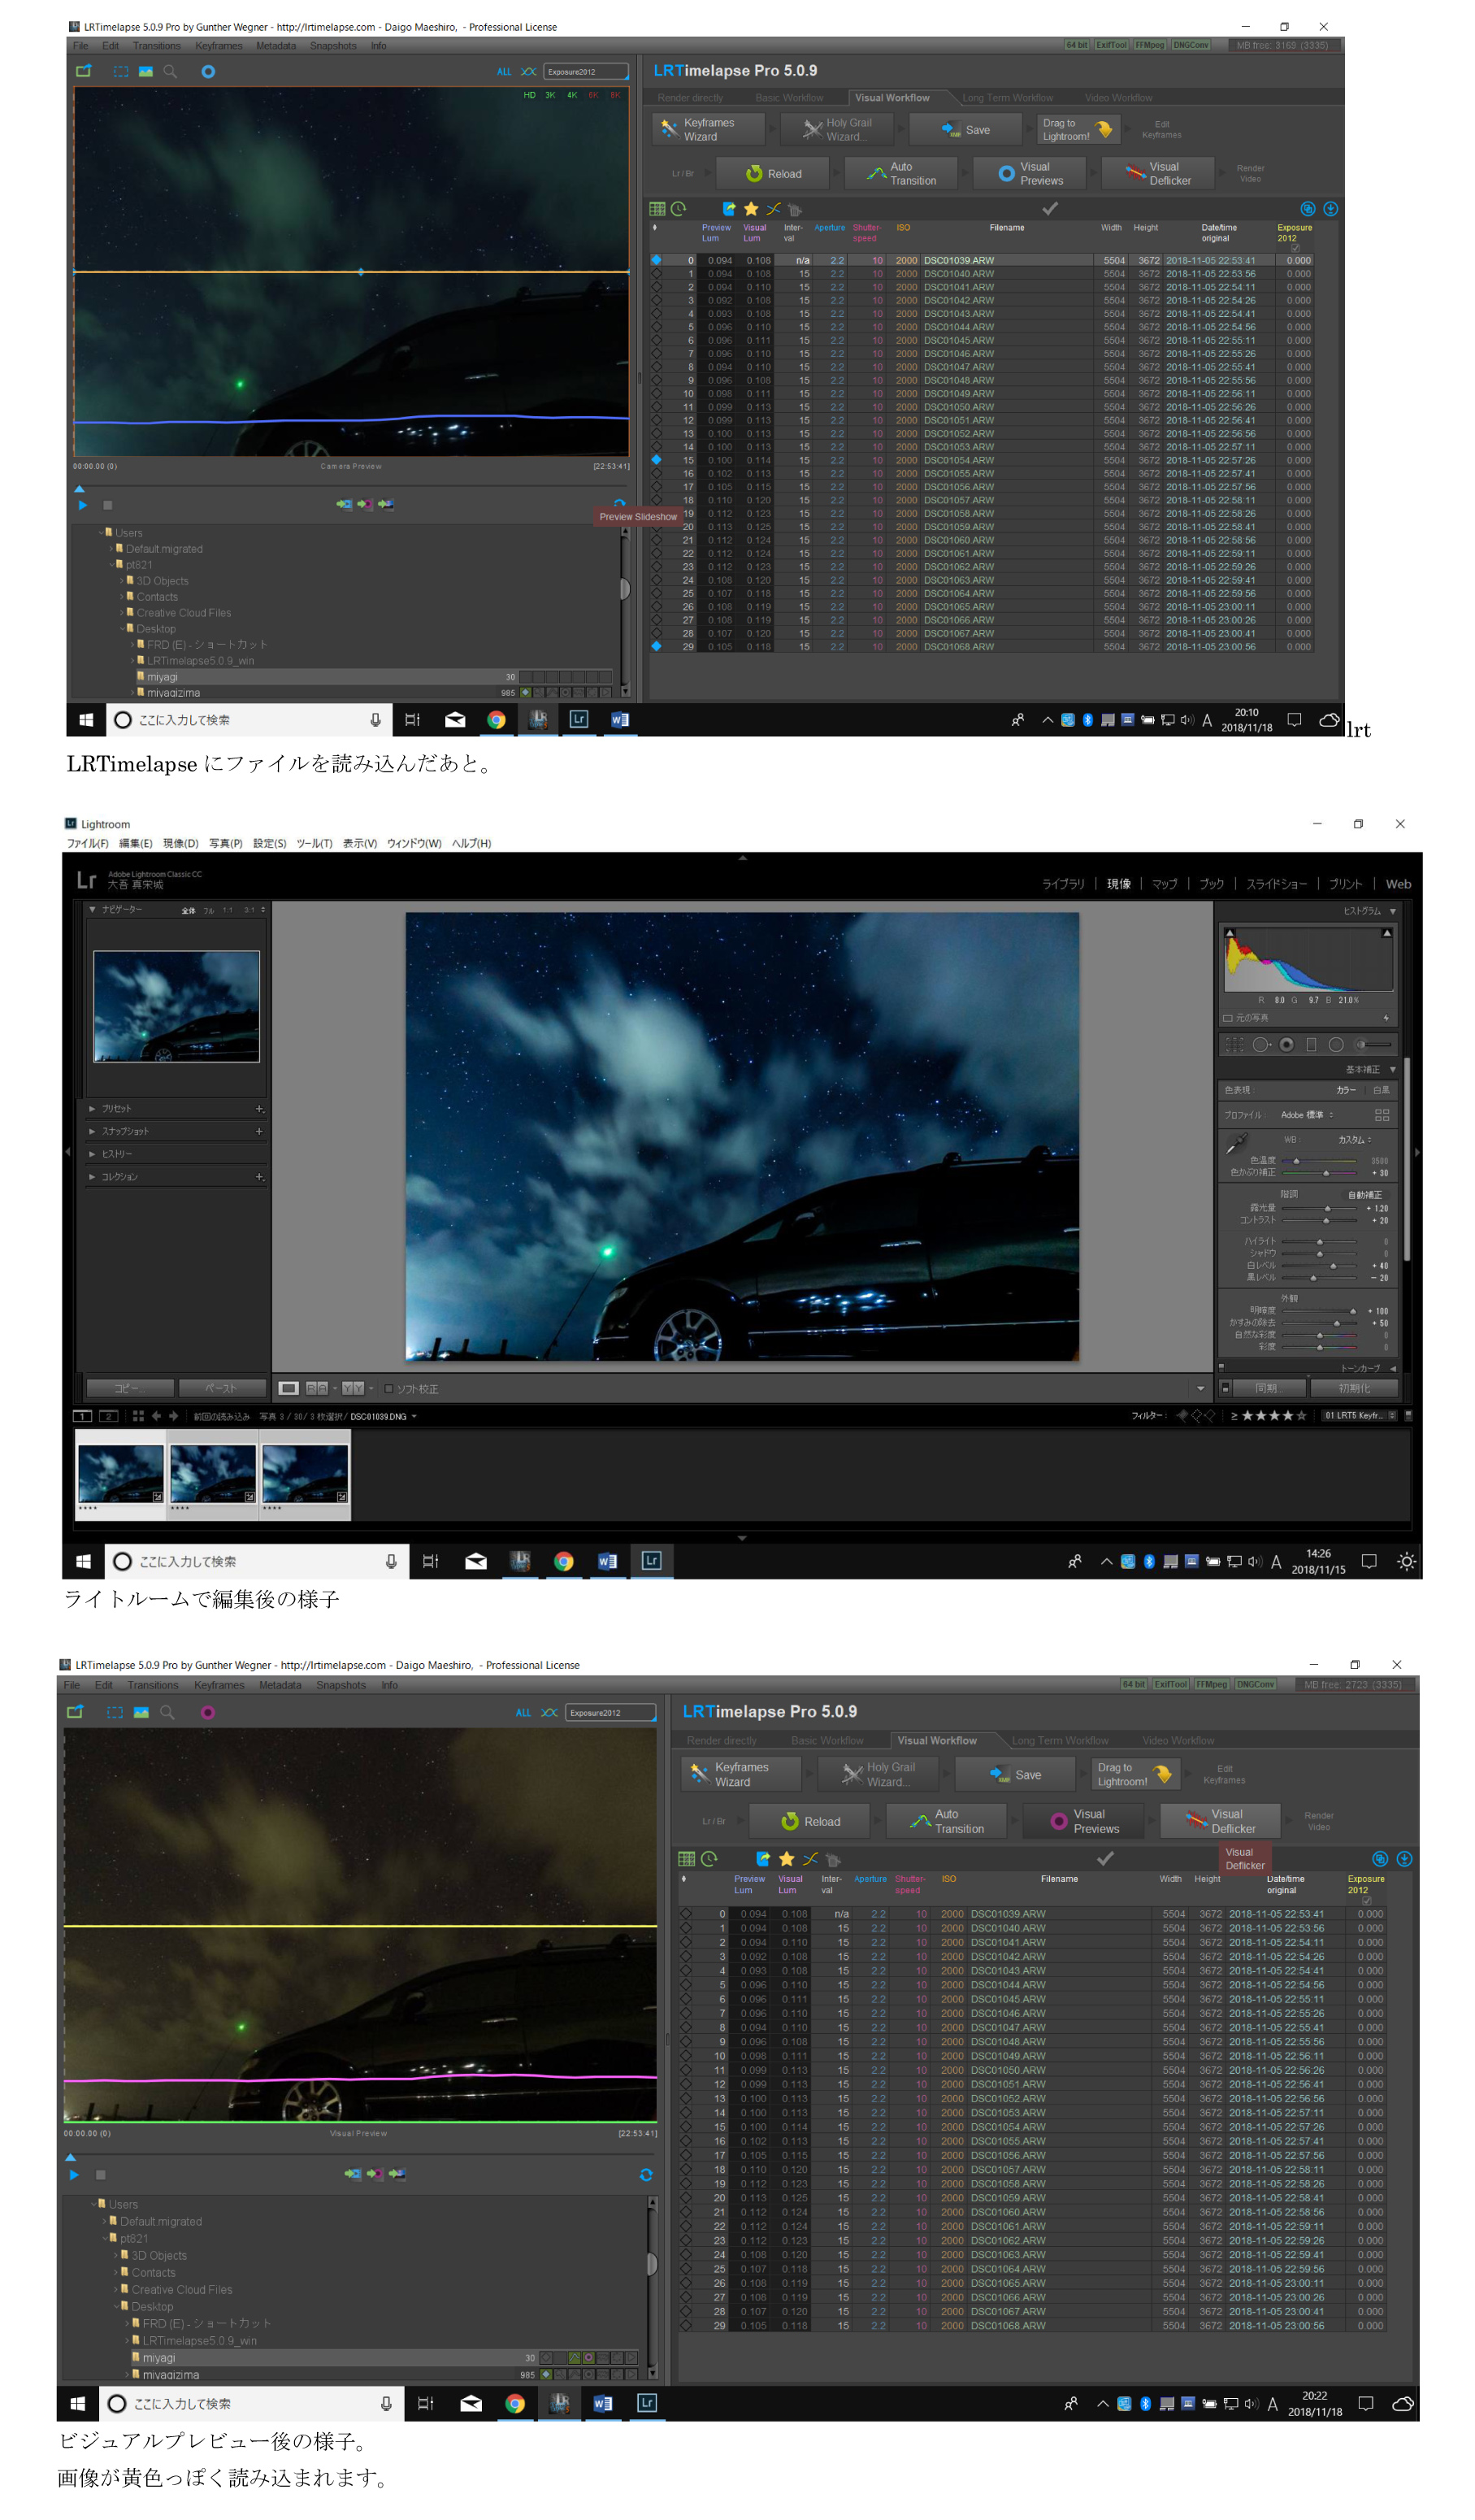The image size is (1475, 2520).
Task: Click the magnifier icon in the top LRTimelapse toolbar
Action: click(x=170, y=71)
